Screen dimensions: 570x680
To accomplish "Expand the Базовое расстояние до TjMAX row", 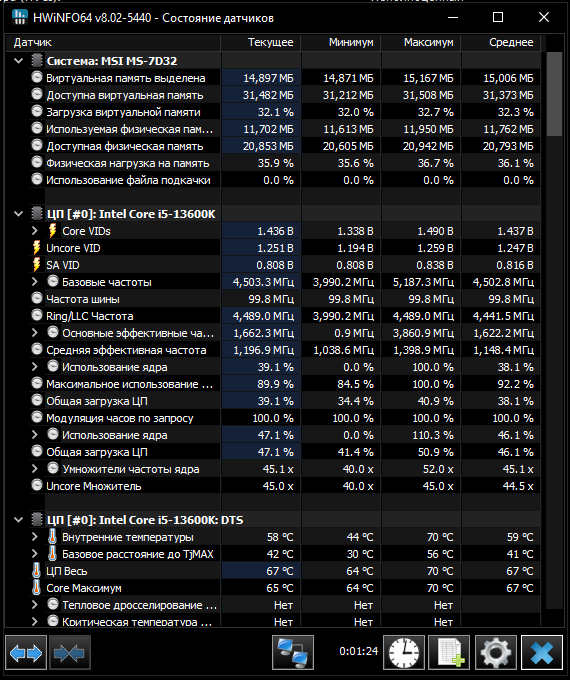I will (x=35, y=554).
